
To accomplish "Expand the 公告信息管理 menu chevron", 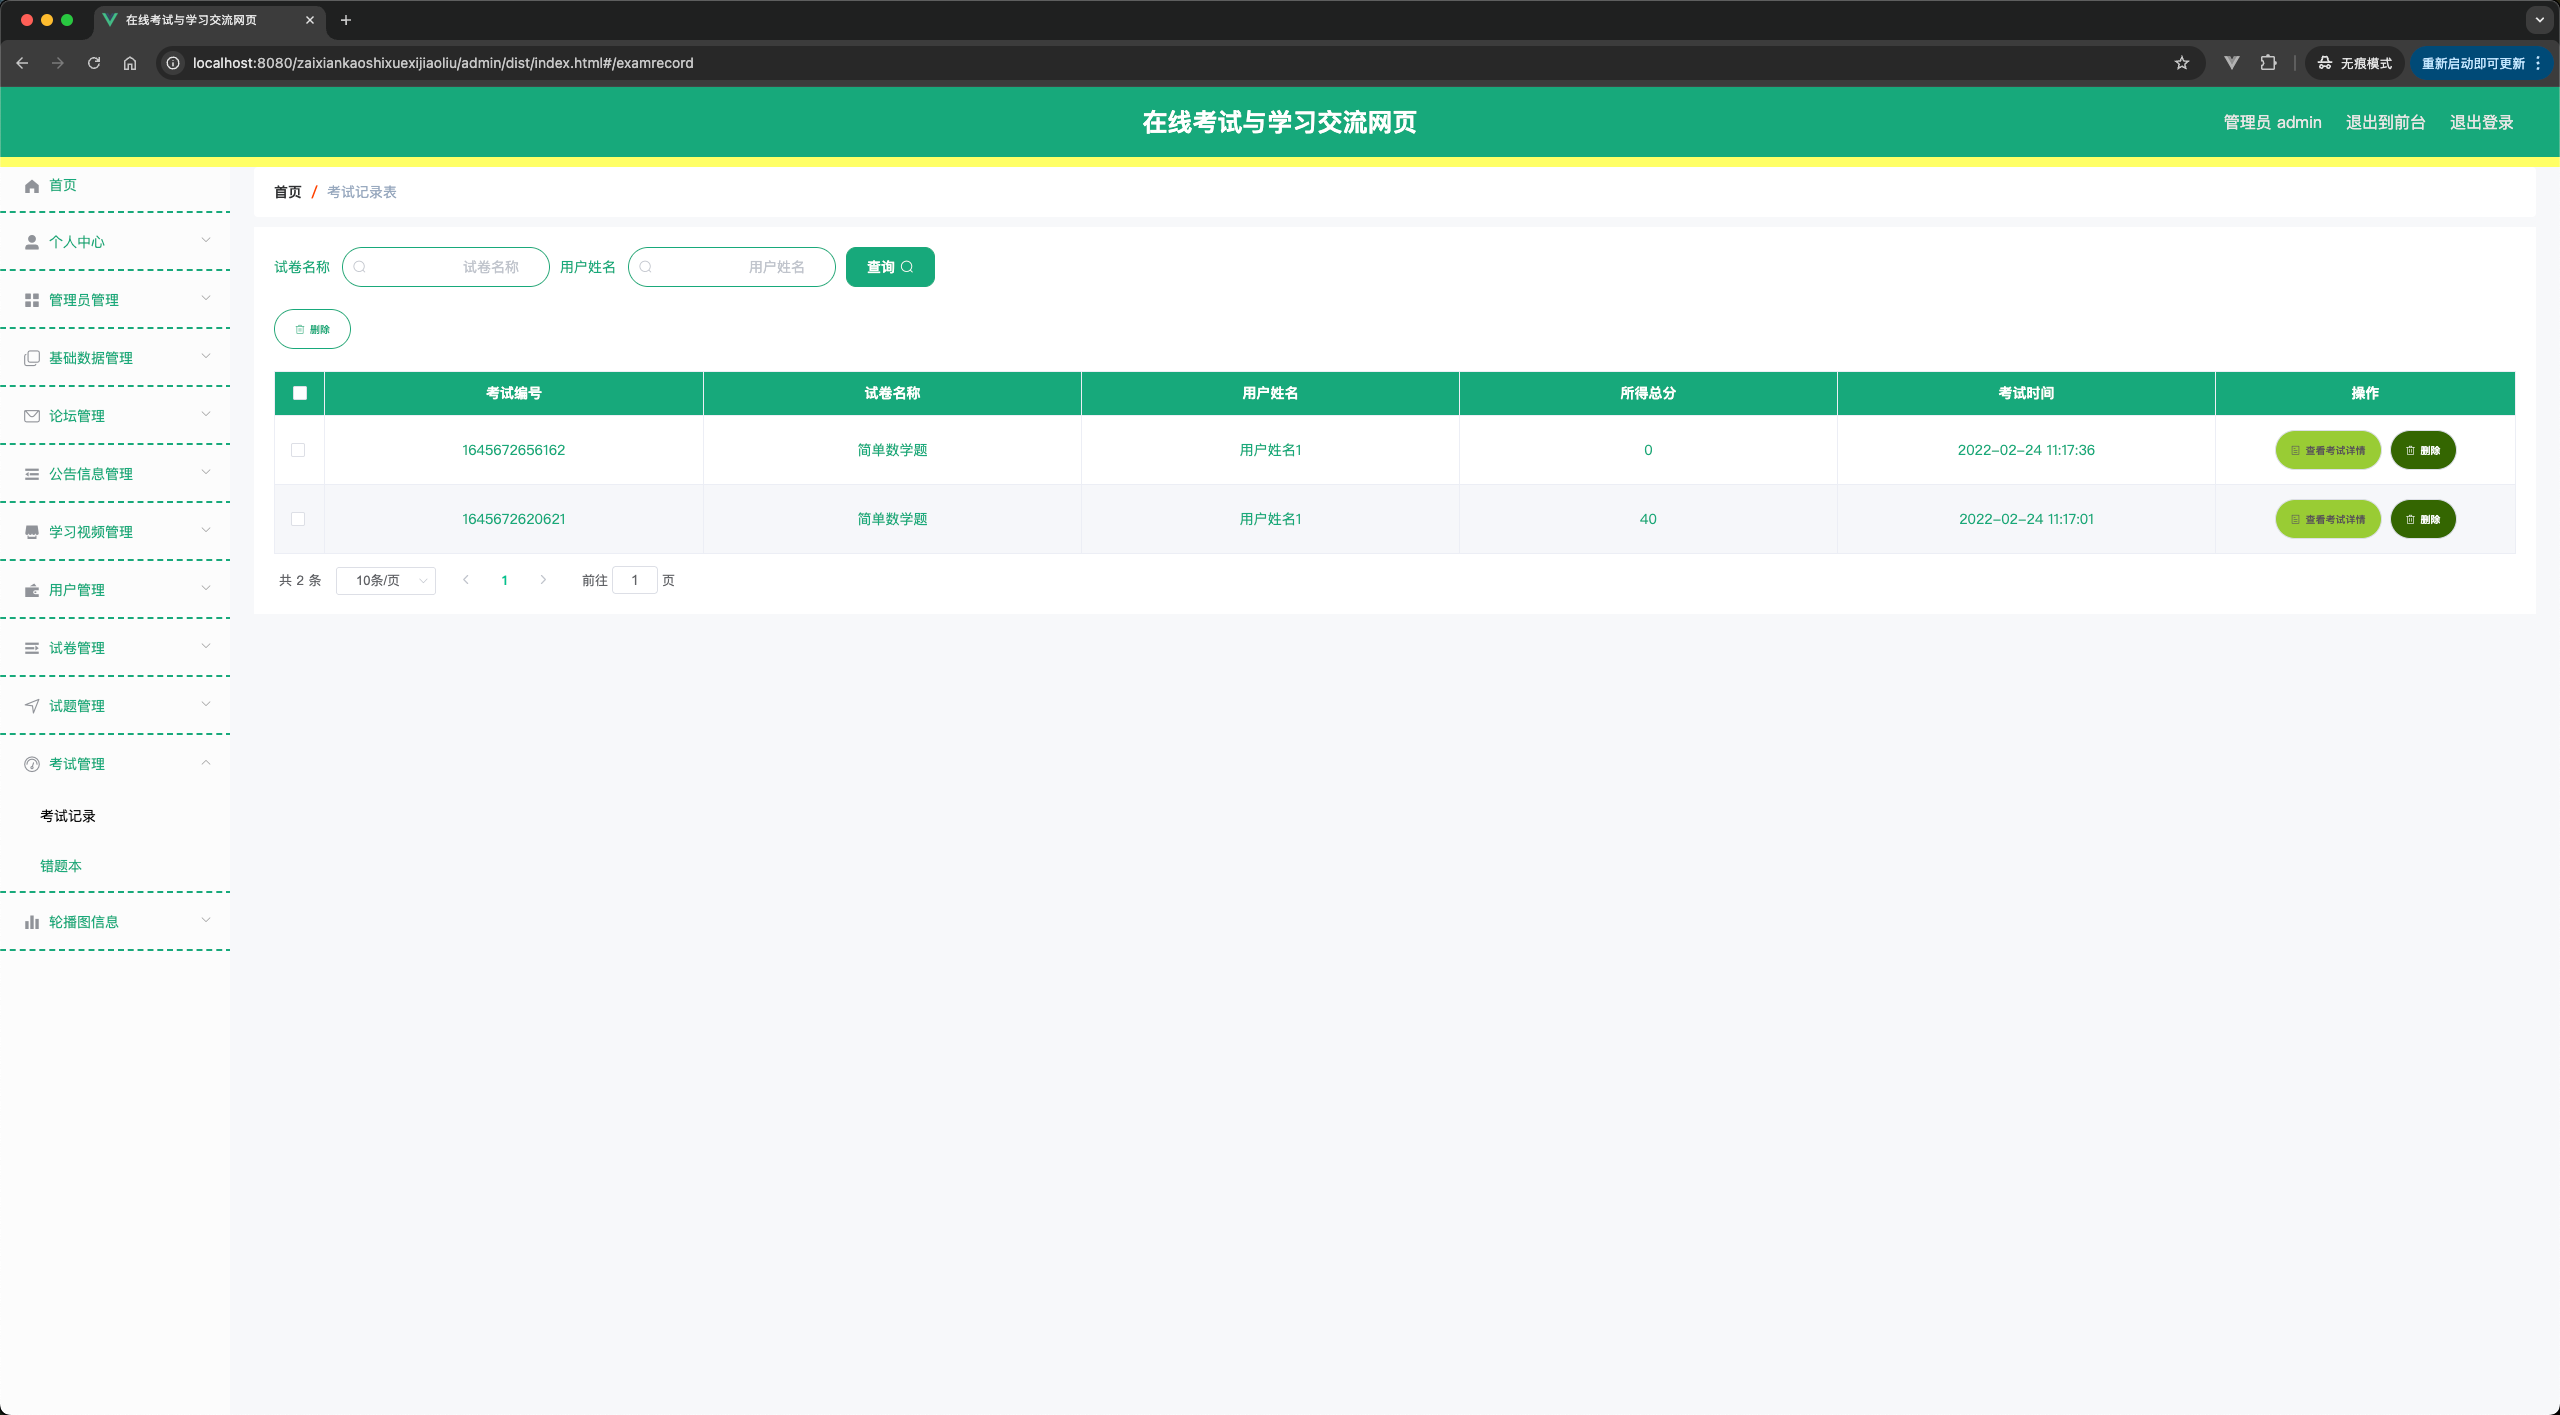I will (x=206, y=472).
